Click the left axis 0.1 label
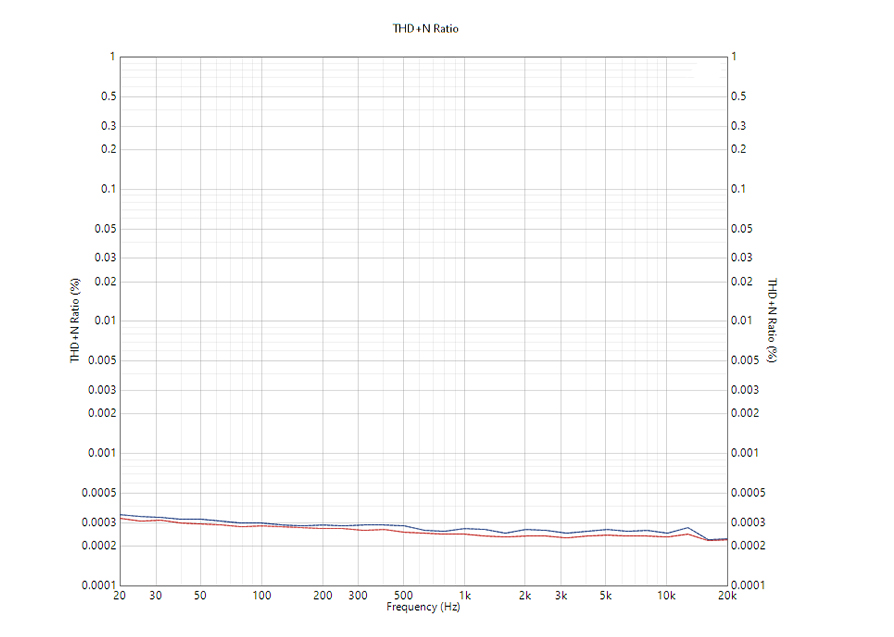894x637 pixels. [108, 189]
